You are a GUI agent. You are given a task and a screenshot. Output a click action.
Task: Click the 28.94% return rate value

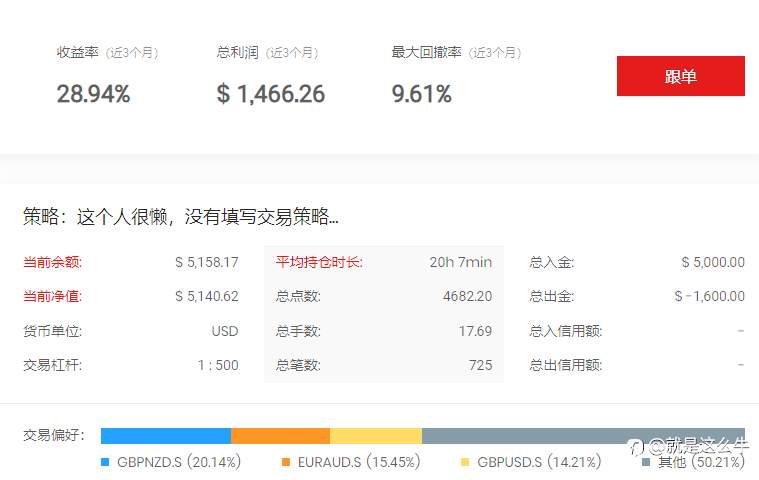[x=93, y=94]
